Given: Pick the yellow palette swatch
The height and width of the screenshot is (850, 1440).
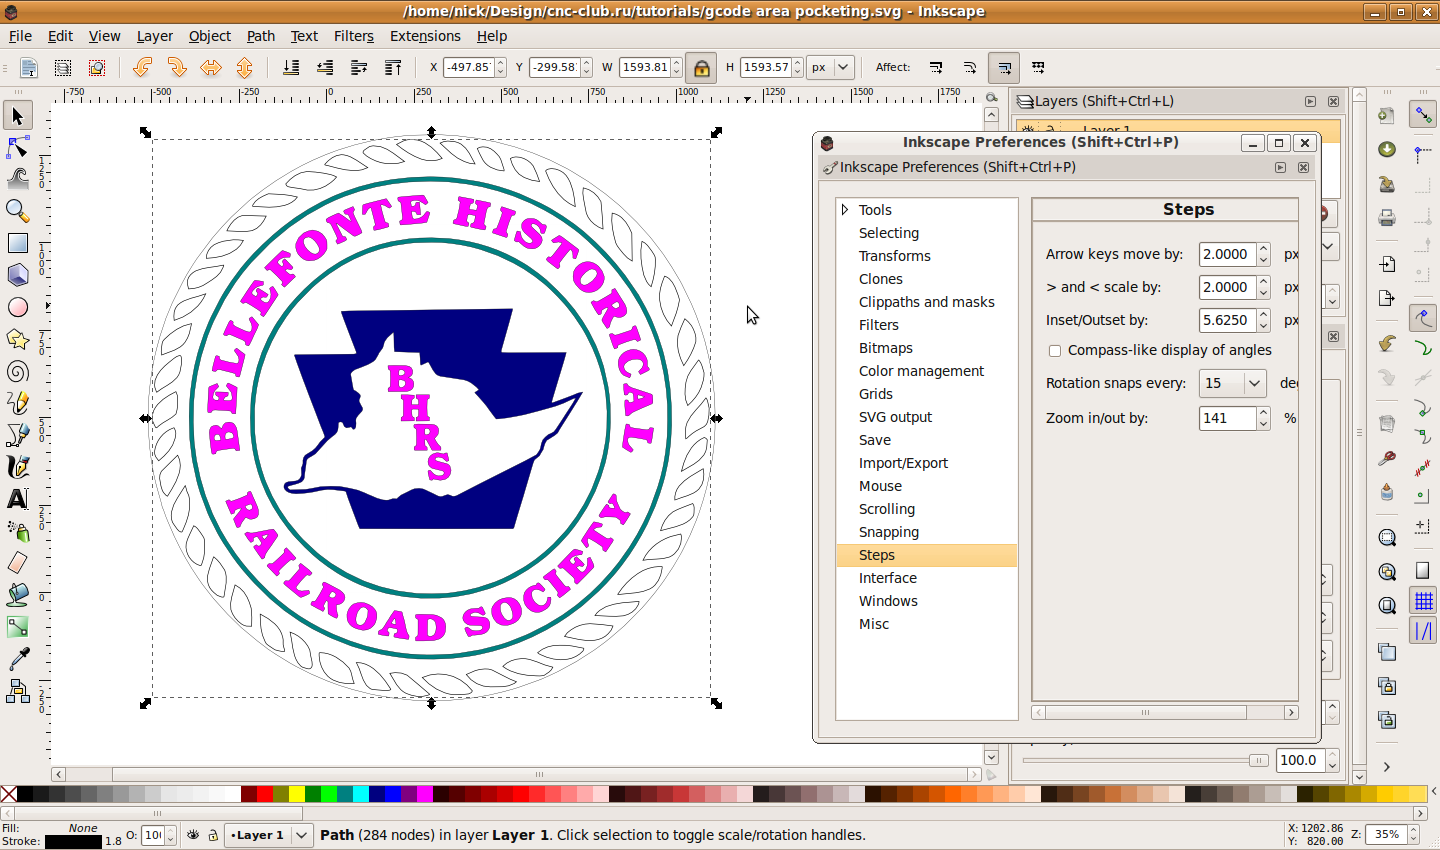Looking at the screenshot, I should 297,794.
